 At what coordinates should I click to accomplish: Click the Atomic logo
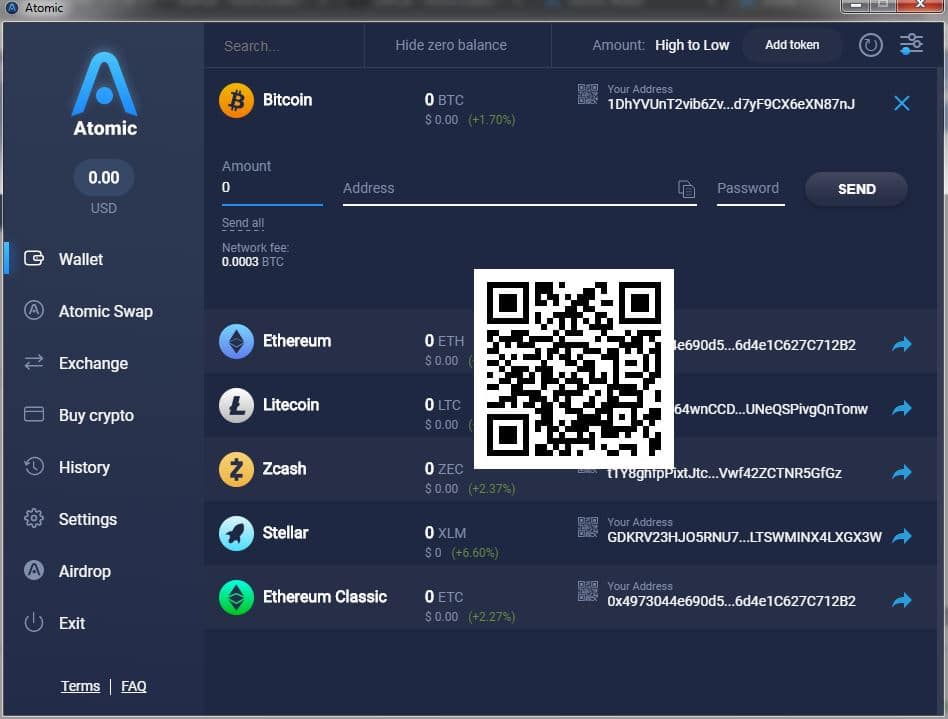(105, 94)
